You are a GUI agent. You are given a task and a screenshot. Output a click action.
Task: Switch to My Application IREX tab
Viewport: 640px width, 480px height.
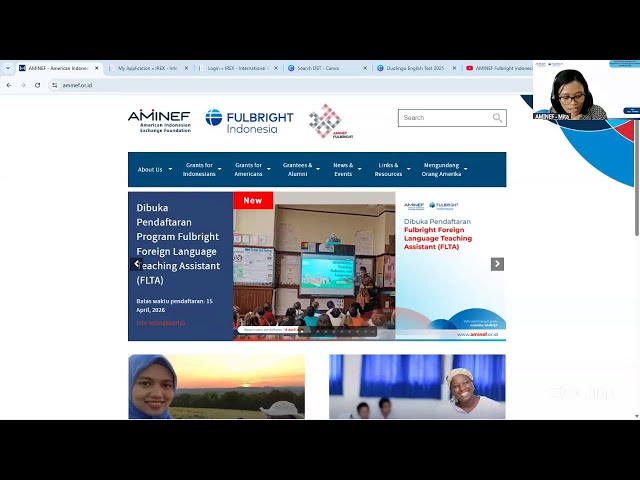pyautogui.click(x=148, y=68)
